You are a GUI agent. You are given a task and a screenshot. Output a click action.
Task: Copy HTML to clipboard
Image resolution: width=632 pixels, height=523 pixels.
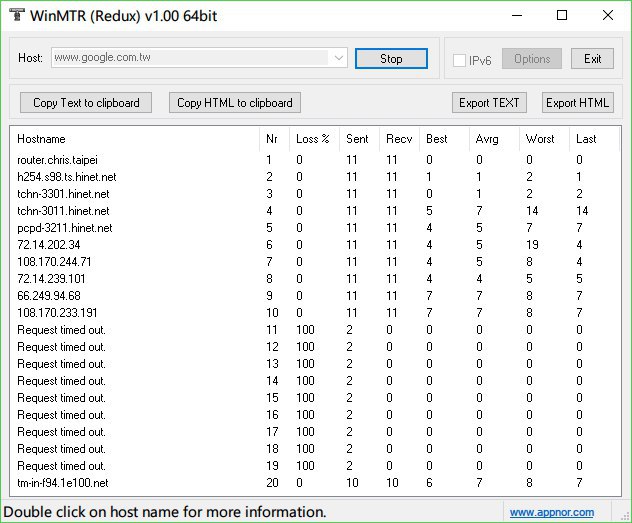[235, 102]
